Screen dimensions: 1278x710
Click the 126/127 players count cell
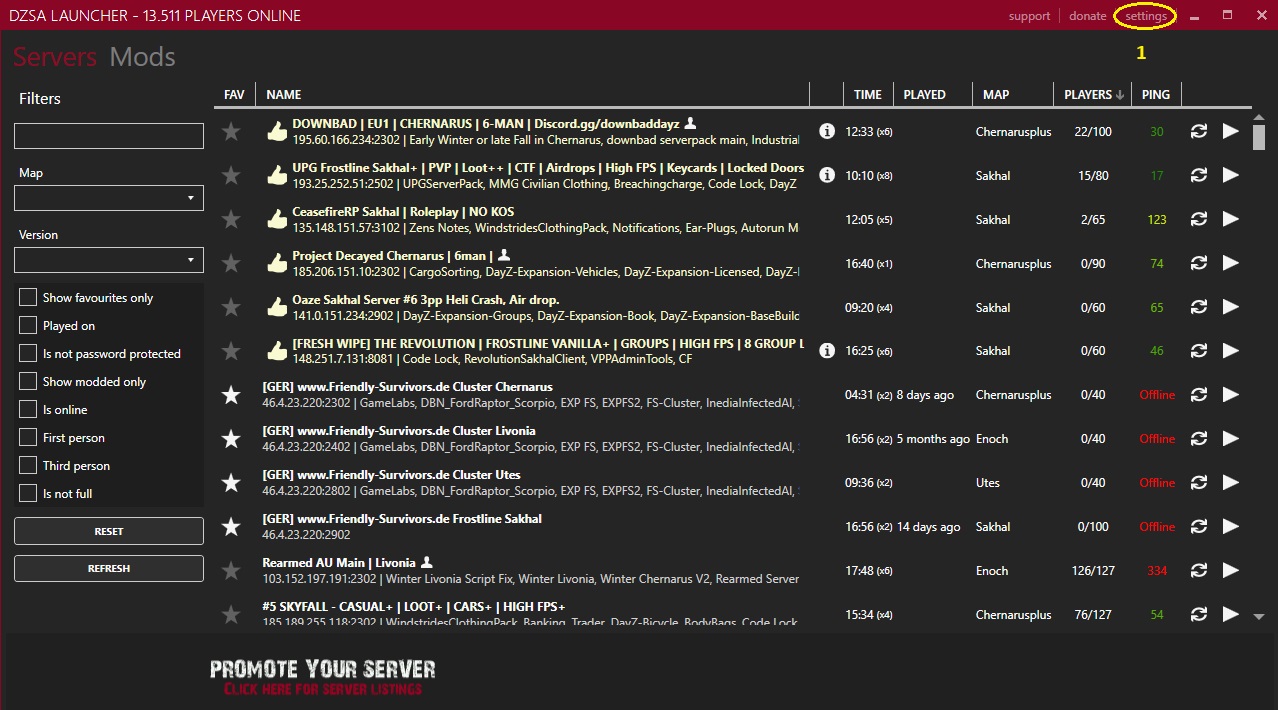tap(1091, 571)
